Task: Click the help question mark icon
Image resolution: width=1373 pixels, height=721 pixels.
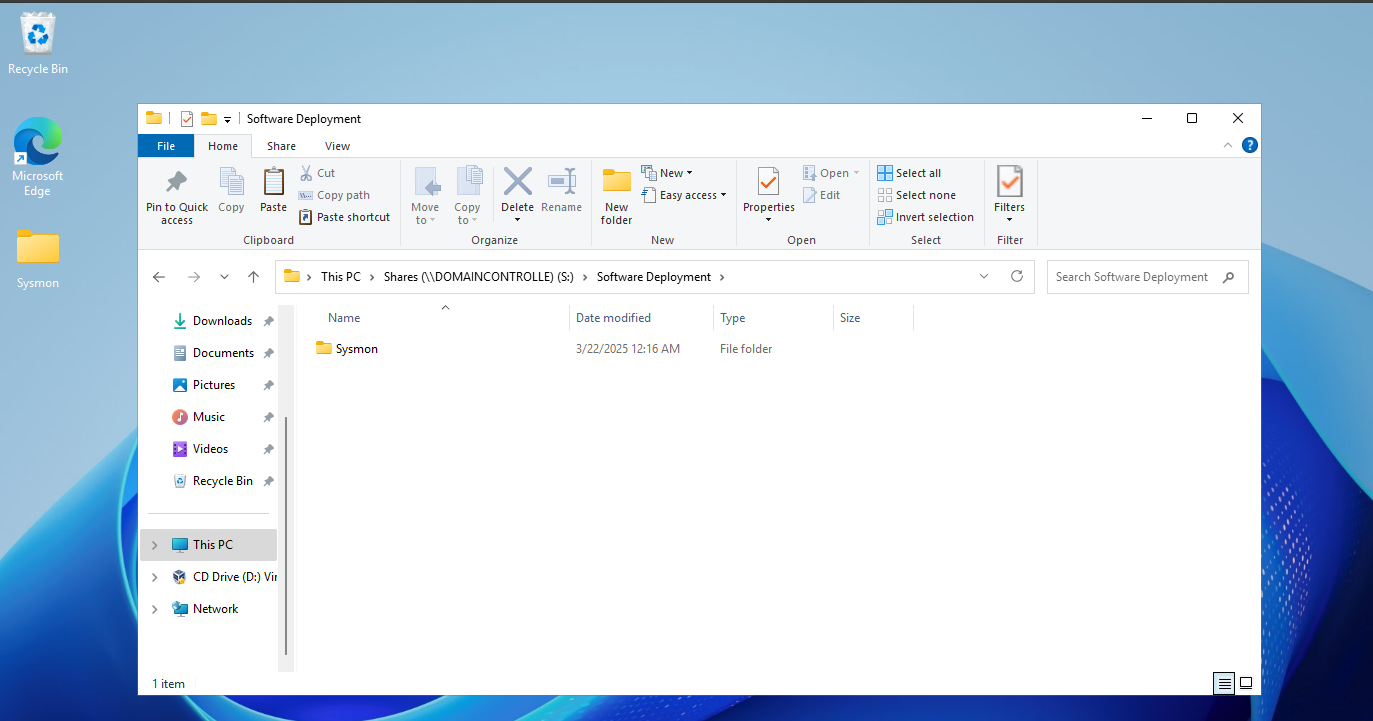Action: click(1249, 146)
